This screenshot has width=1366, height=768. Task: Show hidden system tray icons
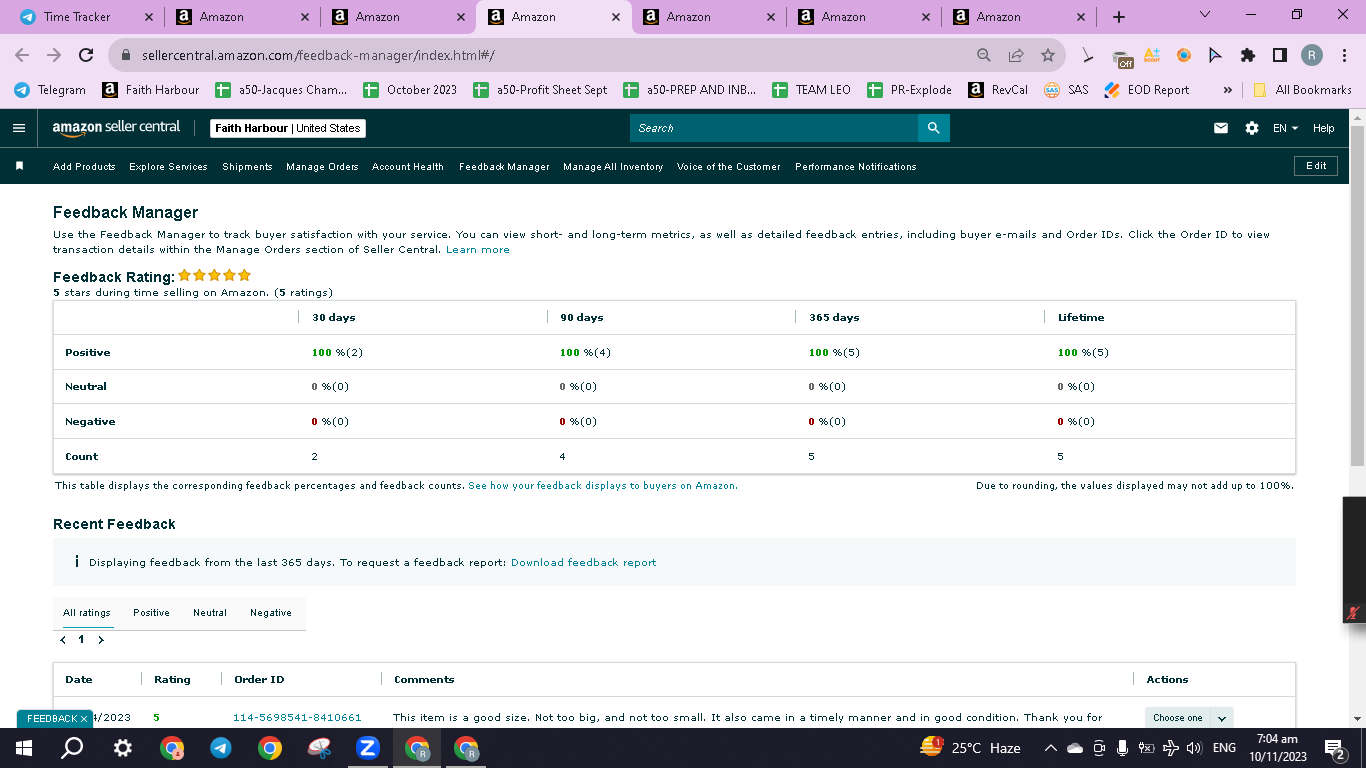pos(1050,748)
